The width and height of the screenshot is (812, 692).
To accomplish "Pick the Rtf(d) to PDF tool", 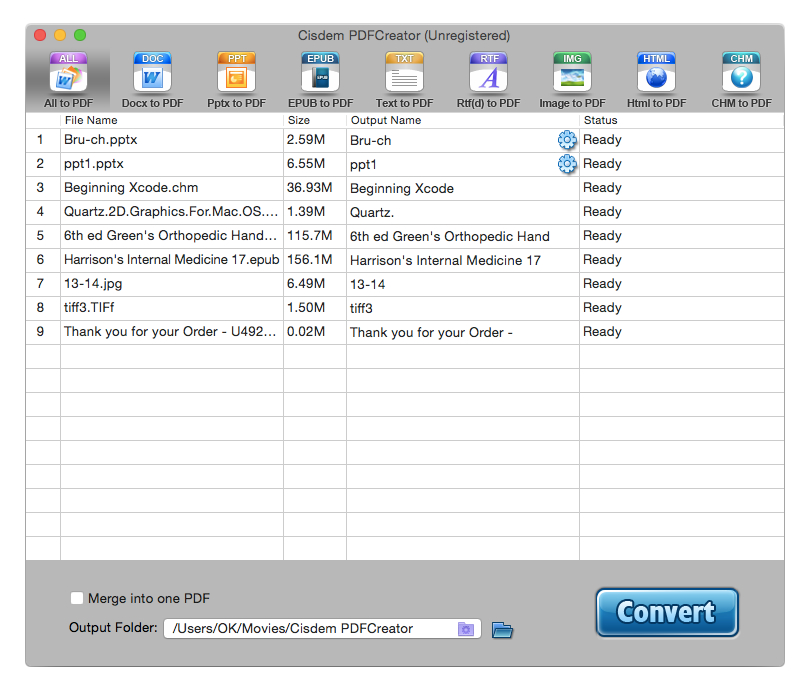I will (x=488, y=79).
